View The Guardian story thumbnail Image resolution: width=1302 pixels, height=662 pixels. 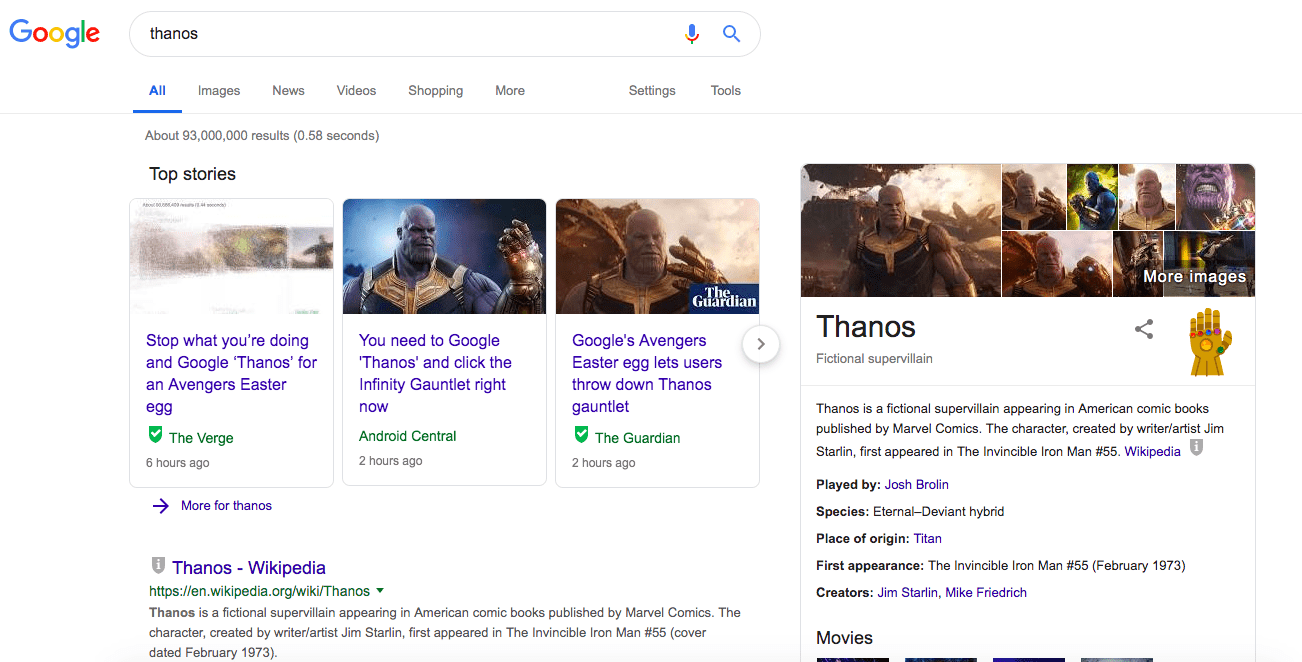tap(657, 257)
